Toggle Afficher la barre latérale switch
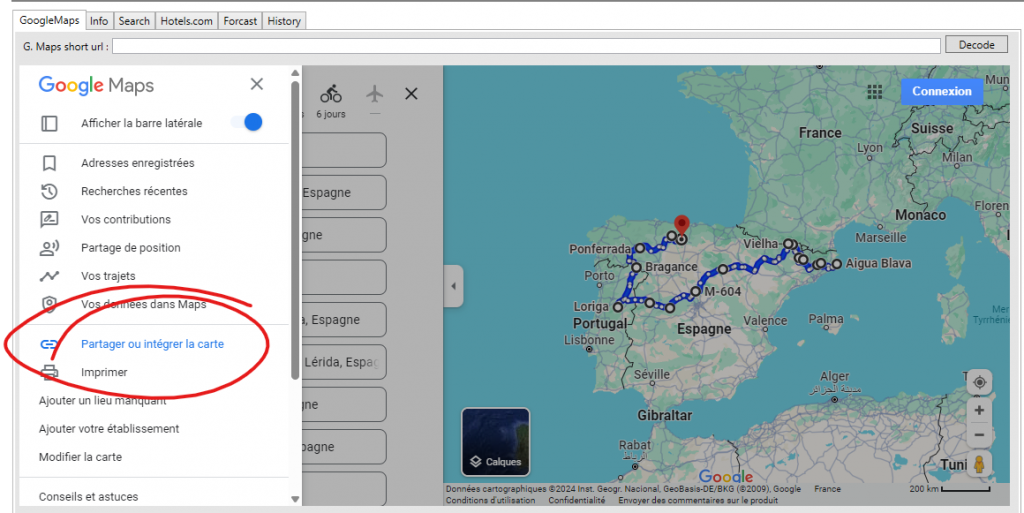1024x513 pixels. [x=247, y=122]
